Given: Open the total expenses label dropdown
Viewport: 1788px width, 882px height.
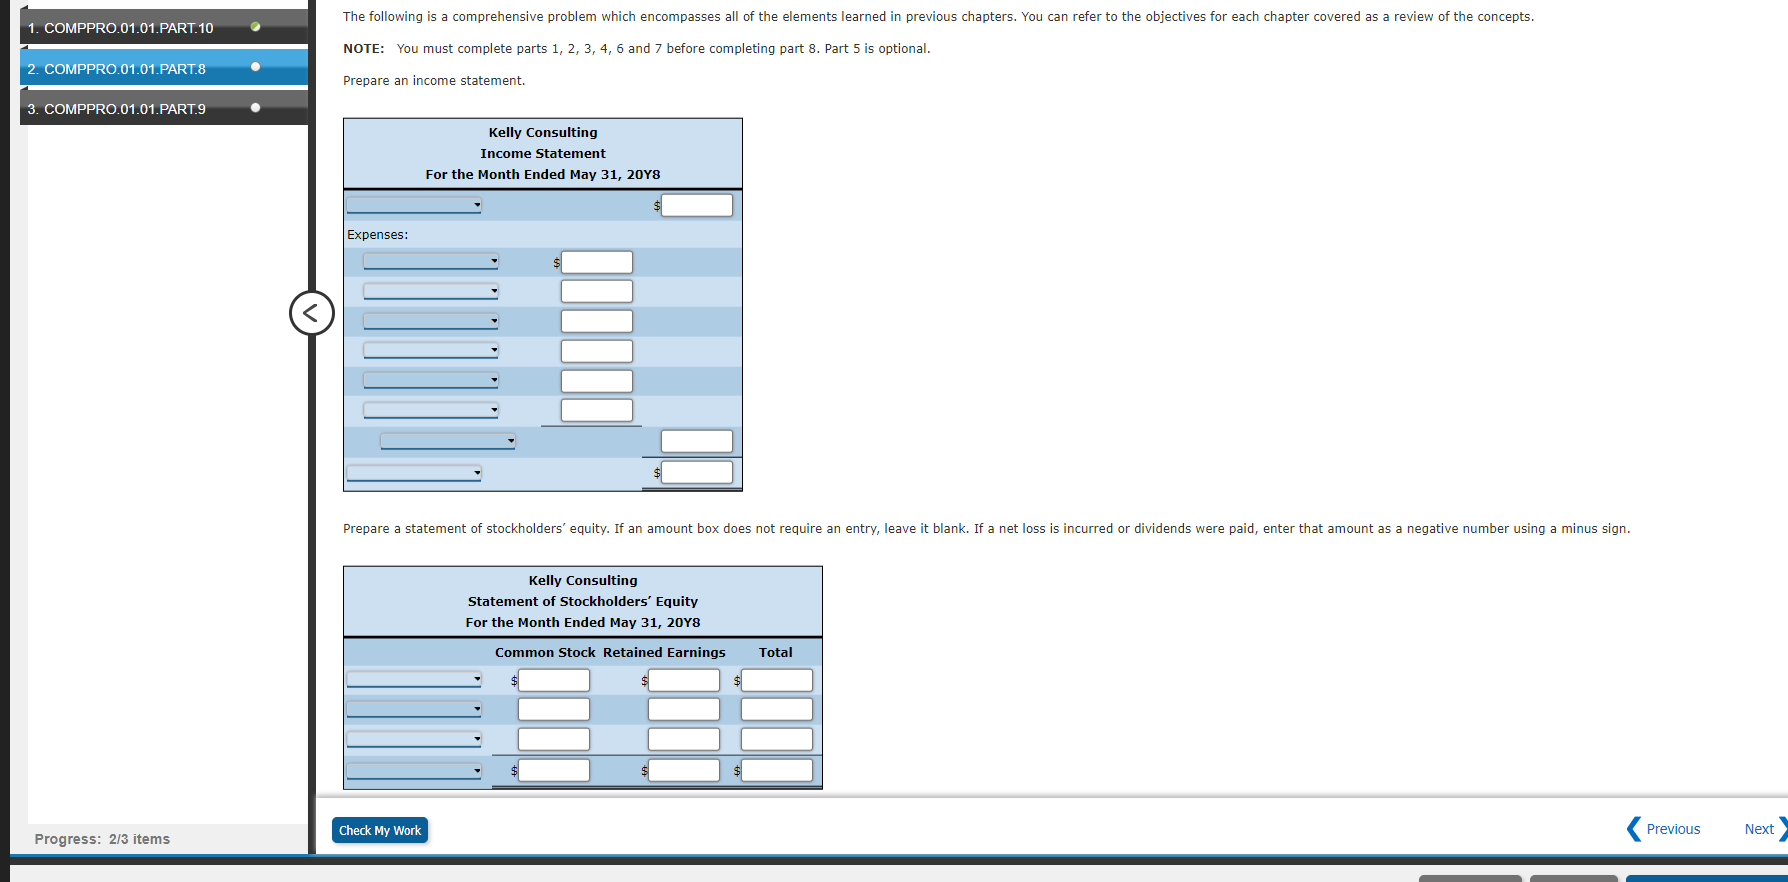Looking at the screenshot, I should [x=448, y=441].
